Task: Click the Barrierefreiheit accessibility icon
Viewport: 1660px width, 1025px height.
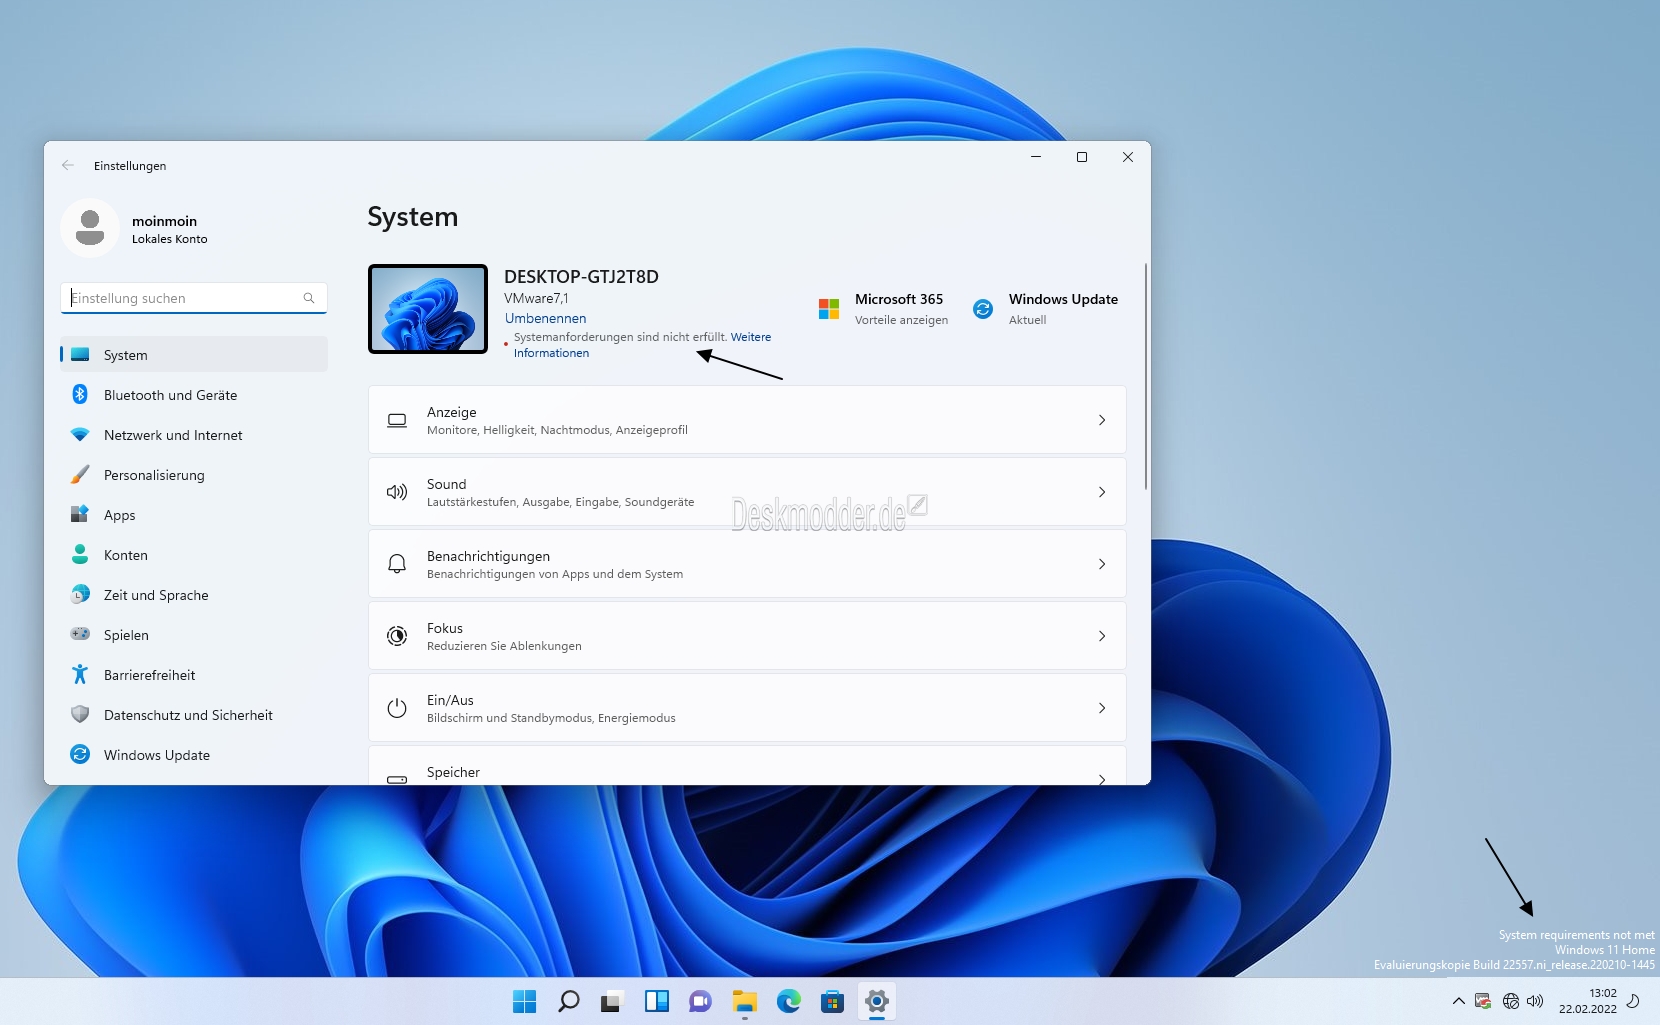Action: (x=80, y=675)
